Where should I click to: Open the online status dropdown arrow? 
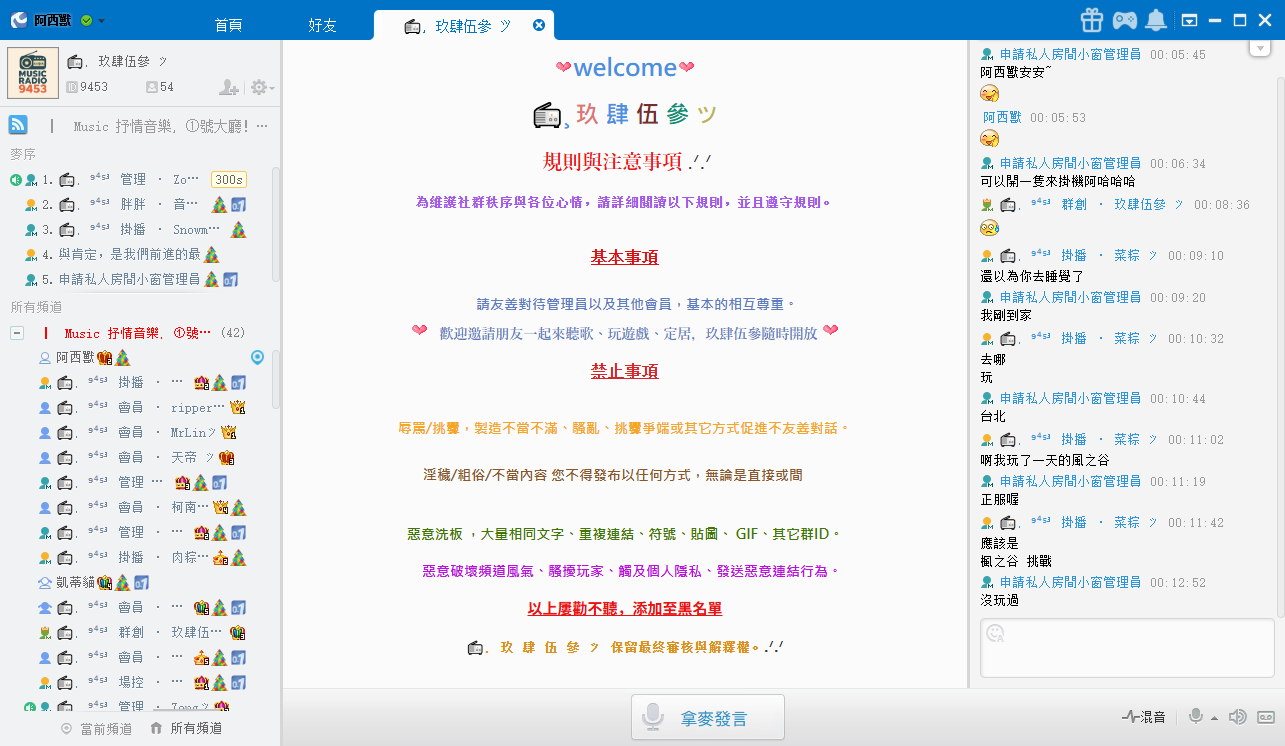click(x=101, y=21)
